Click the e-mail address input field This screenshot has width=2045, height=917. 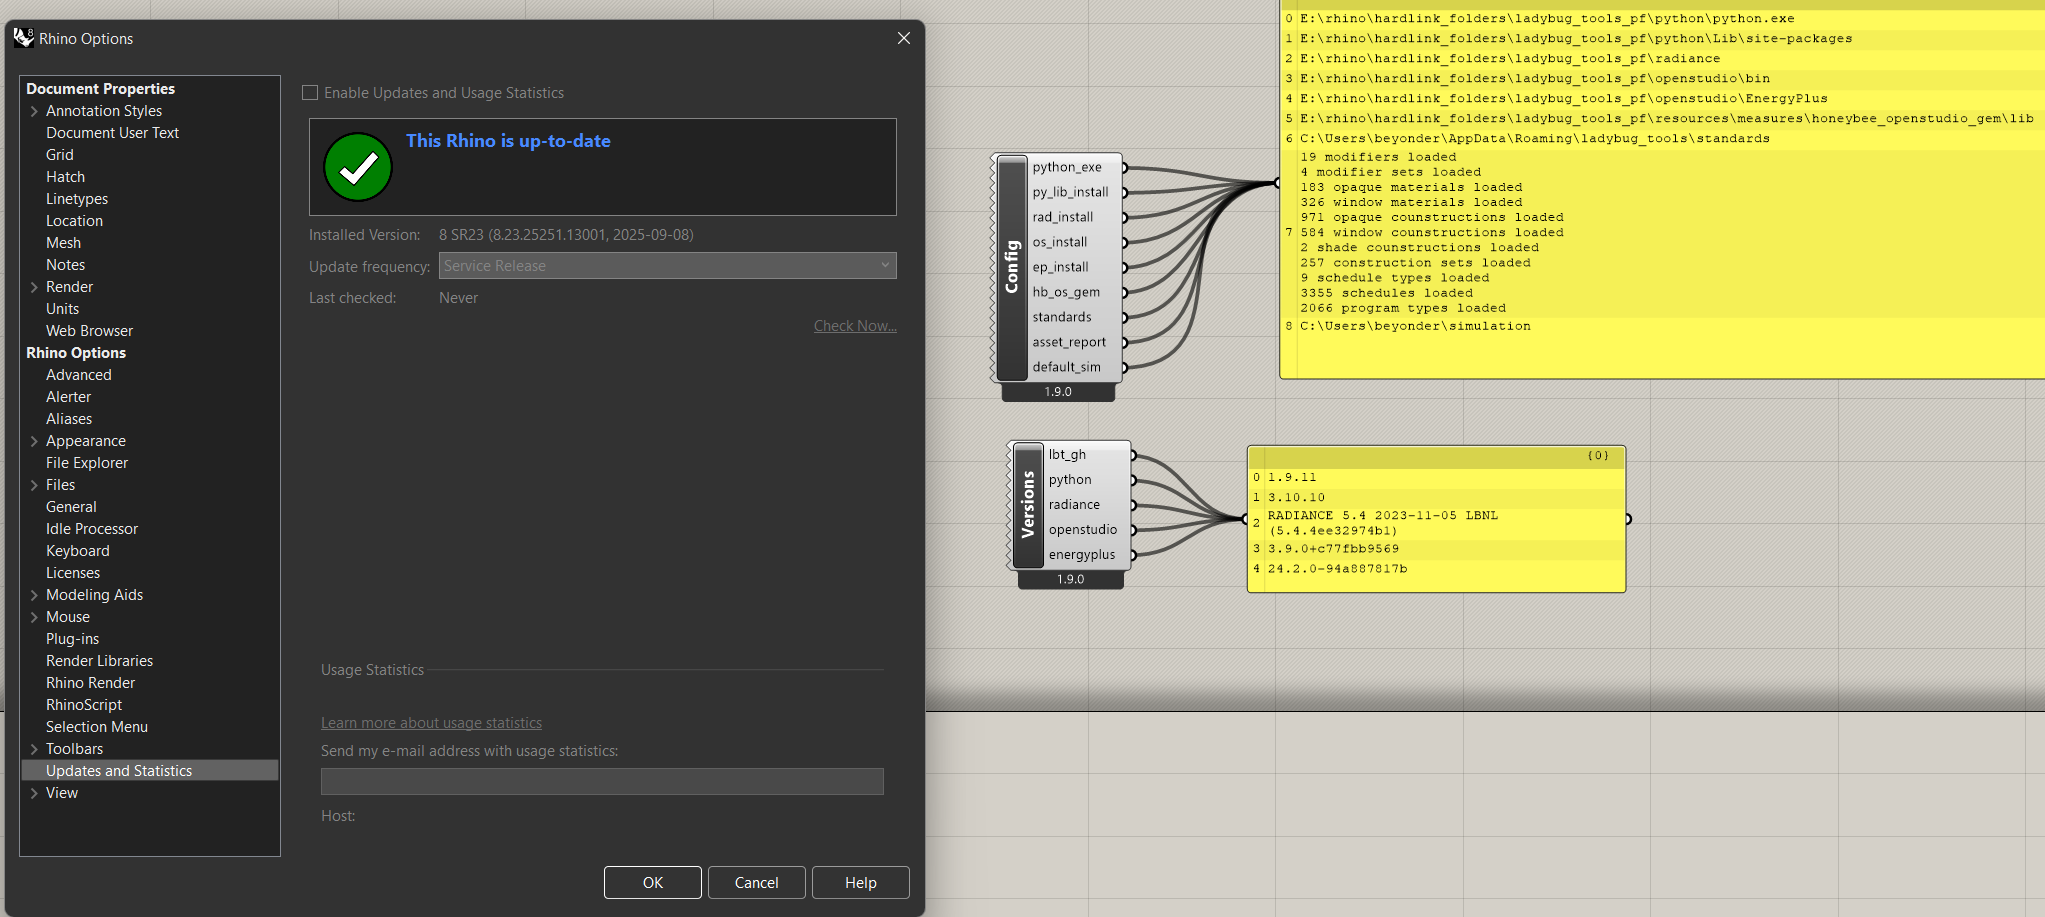tap(602, 782)
